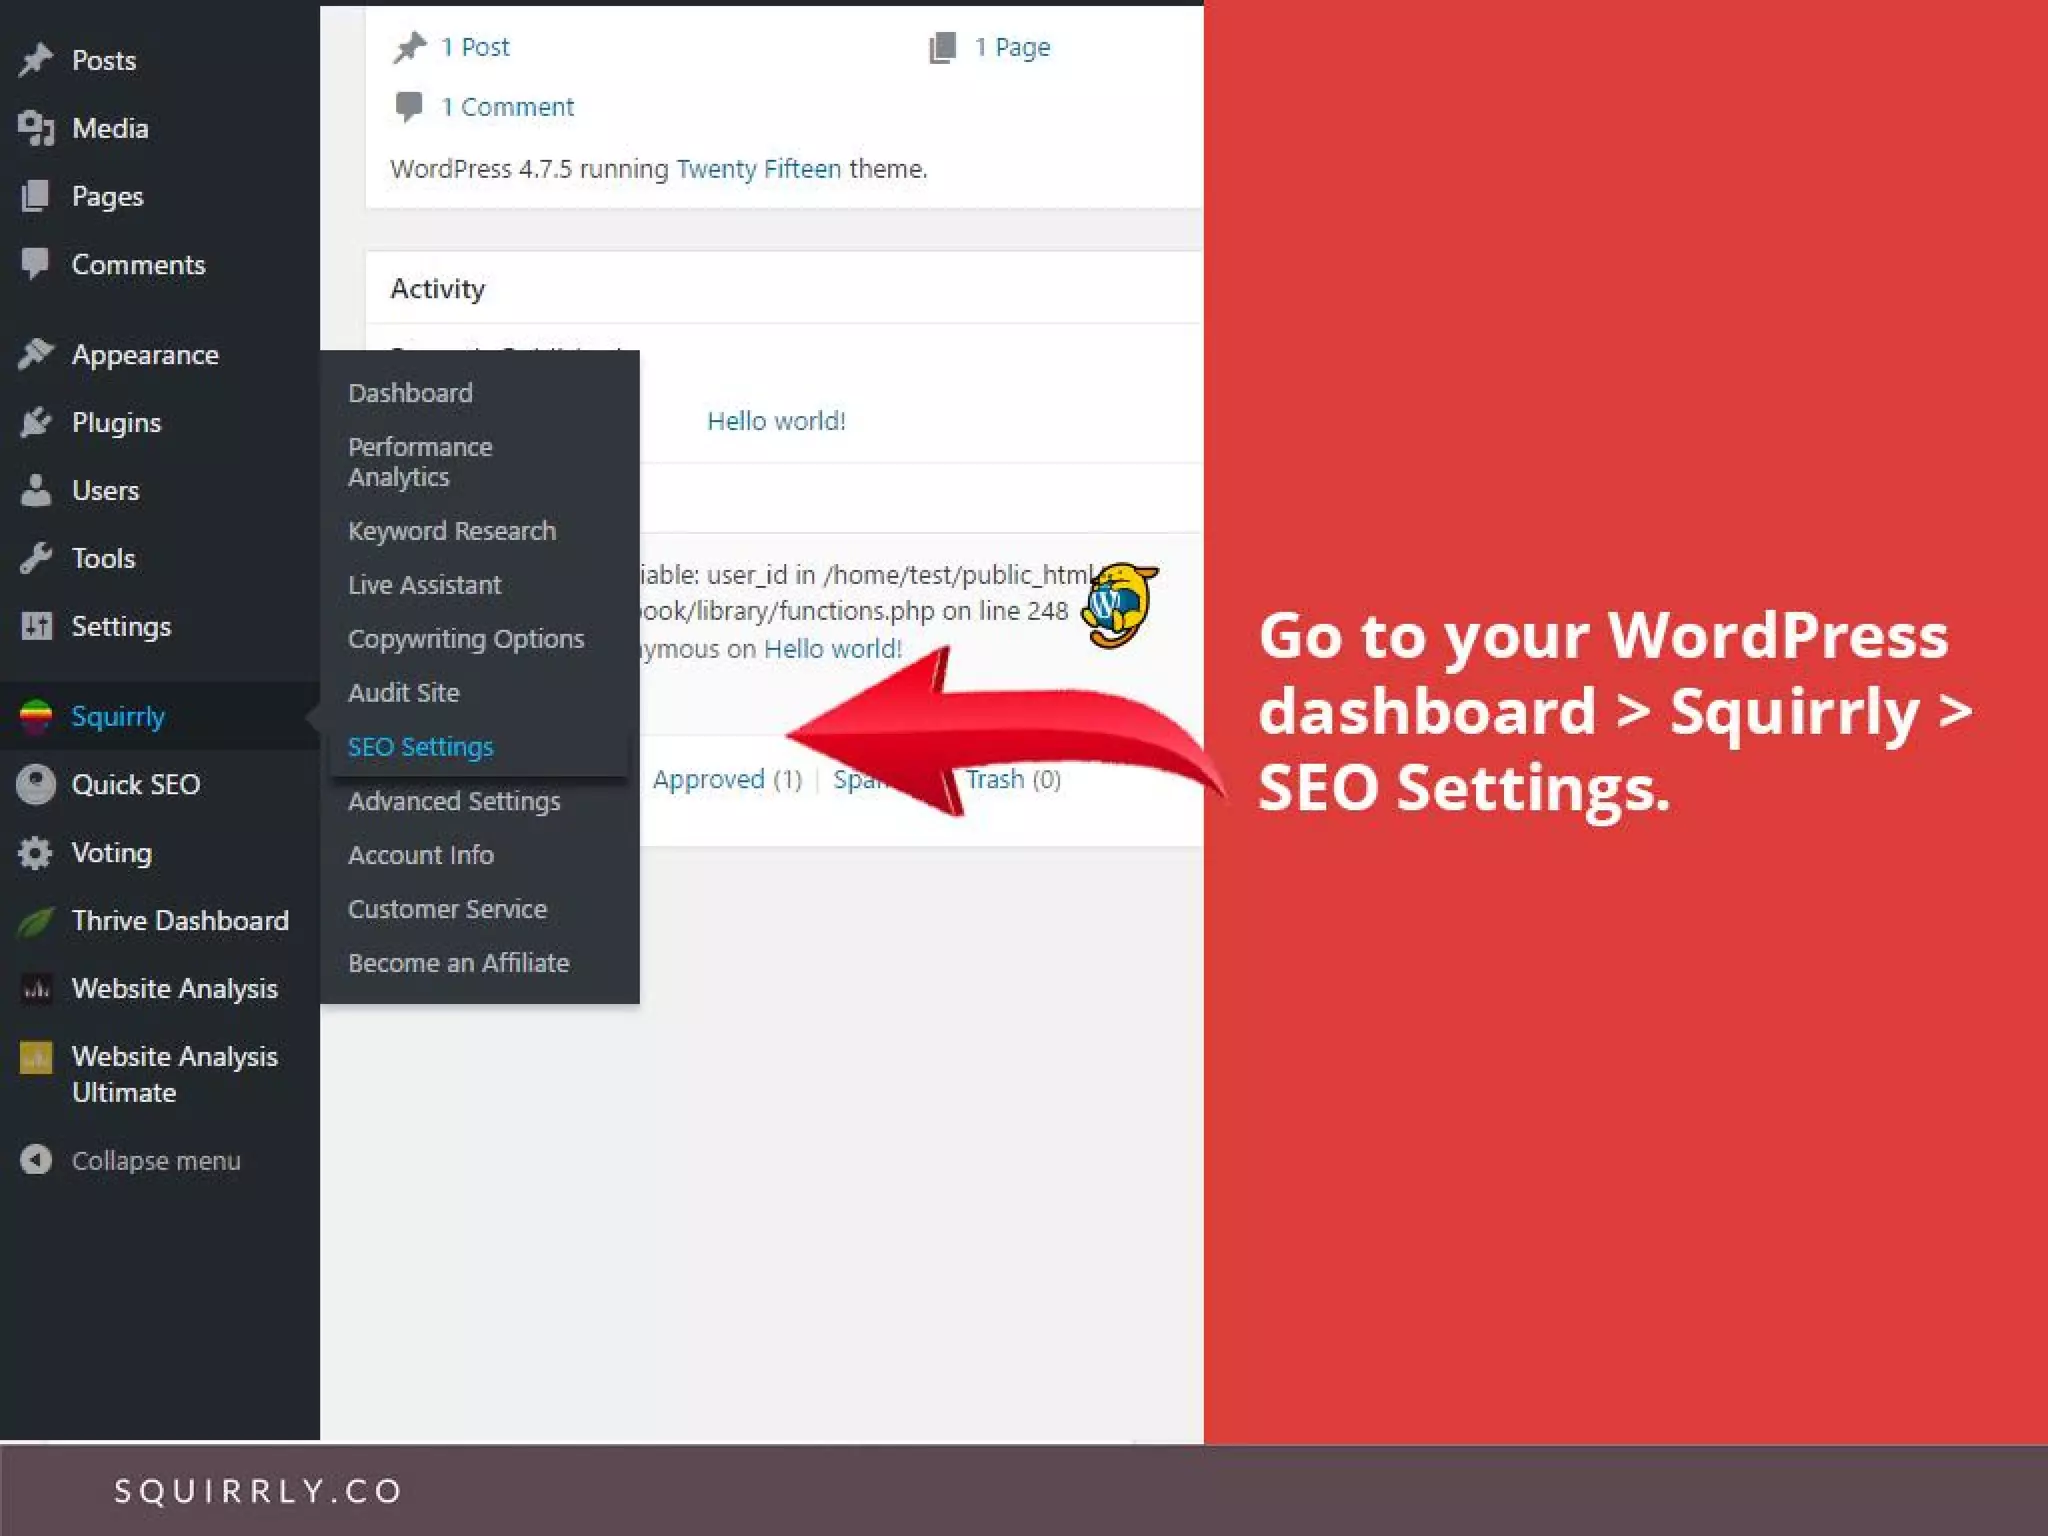The image size is (2048, 1536).
Task: Click the Squirrly rainbow logo icon
Action: tap(36, 716)
